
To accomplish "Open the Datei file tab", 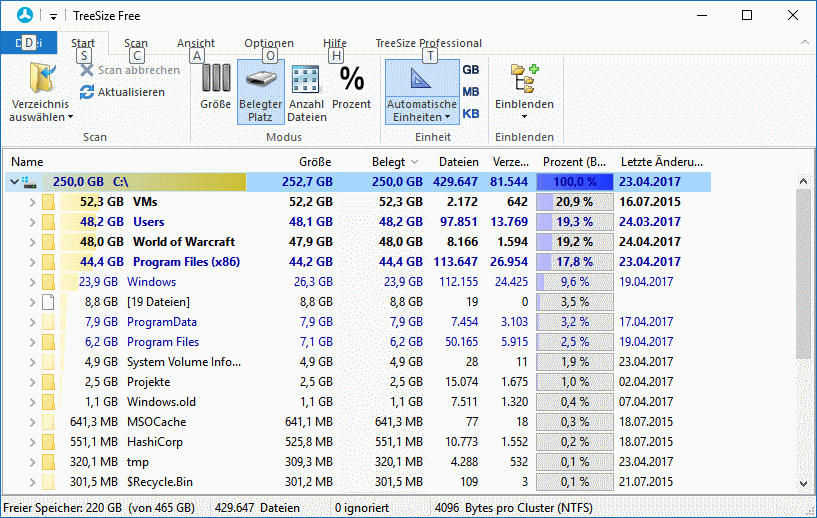I will coord(29,43).
